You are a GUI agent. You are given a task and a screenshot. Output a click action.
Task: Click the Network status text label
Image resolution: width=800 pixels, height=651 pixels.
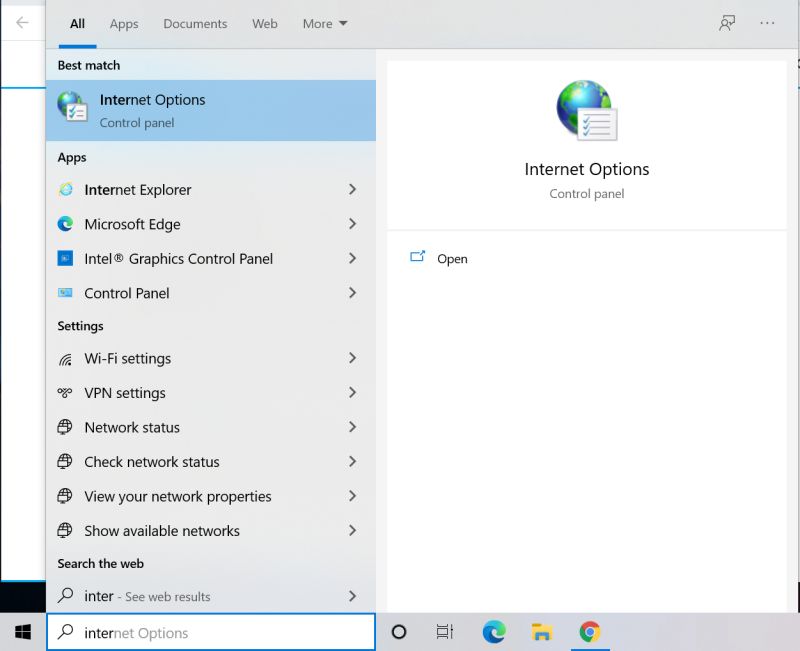point(132,428)
